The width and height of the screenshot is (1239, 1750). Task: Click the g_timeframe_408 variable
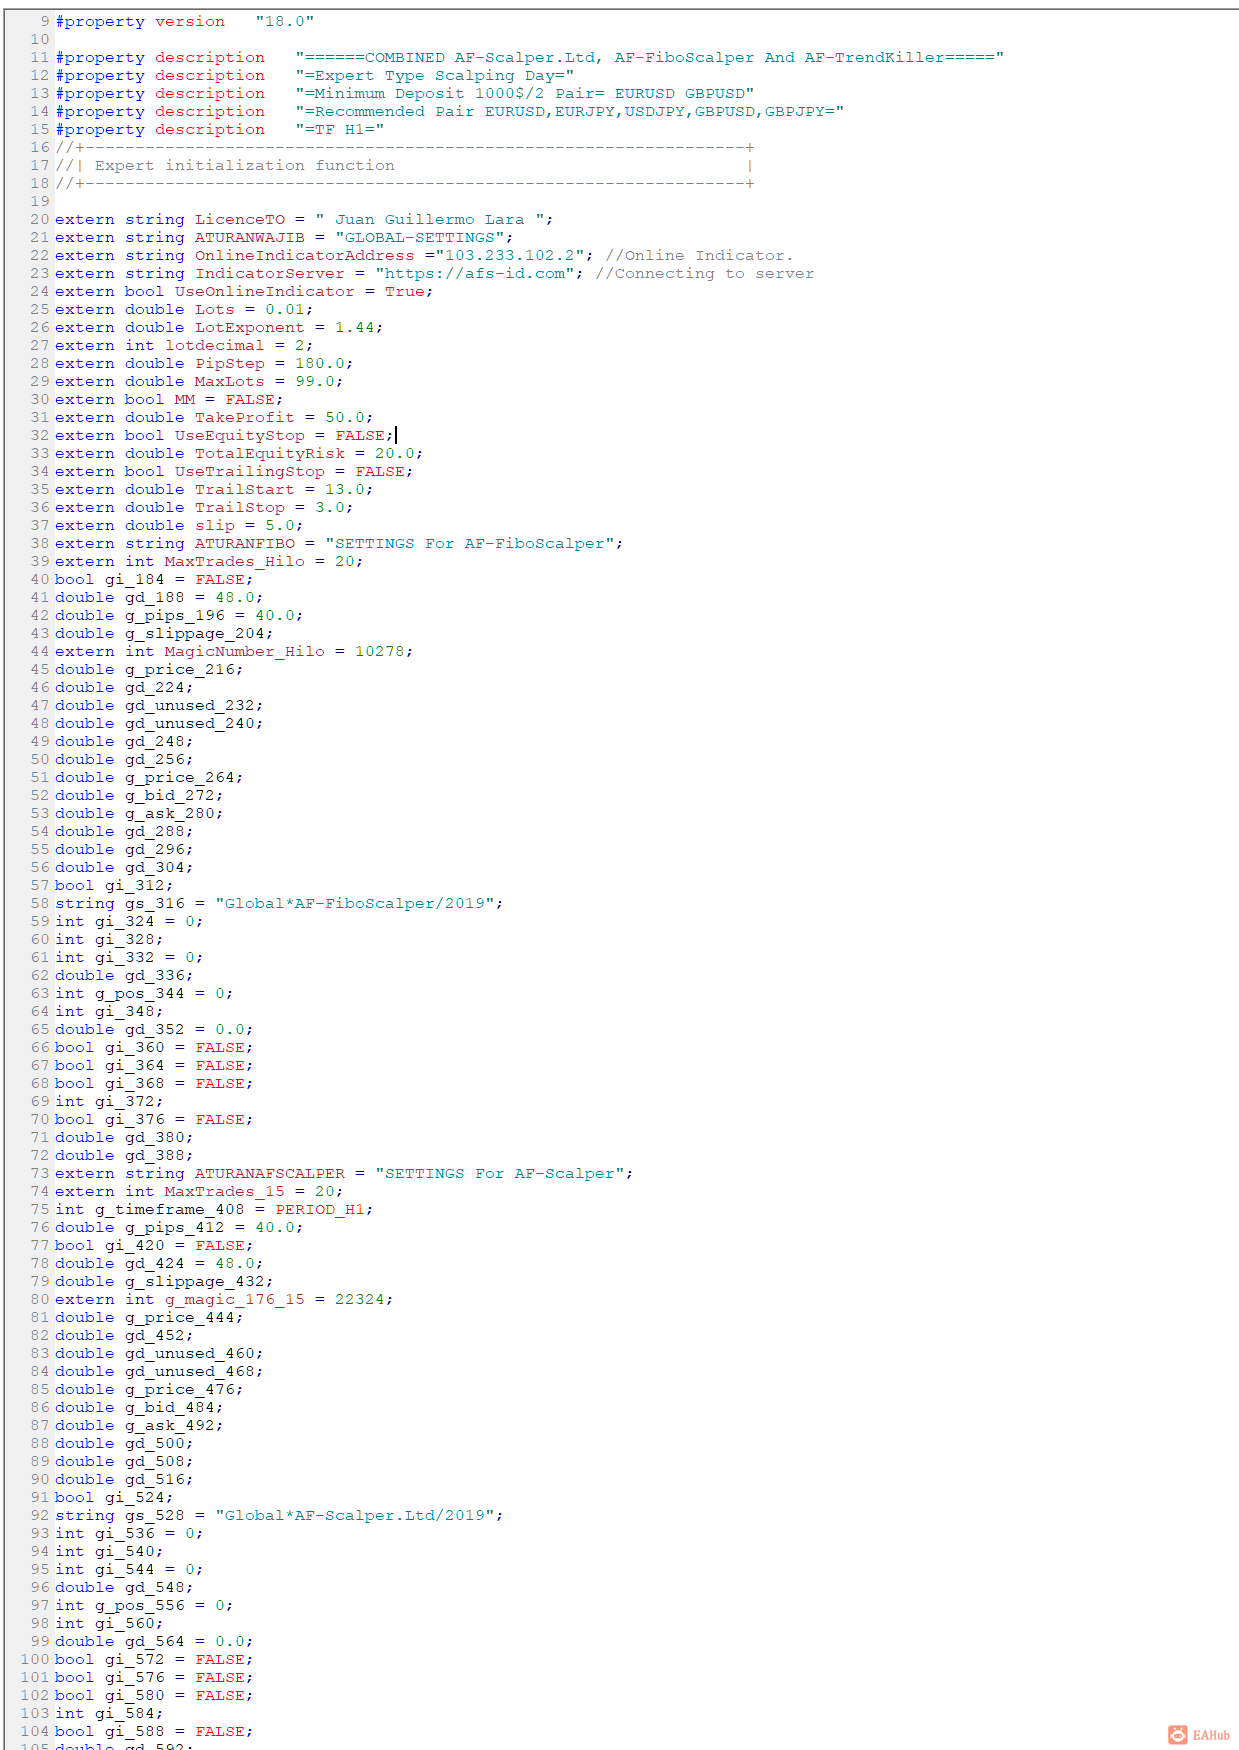169,1209
